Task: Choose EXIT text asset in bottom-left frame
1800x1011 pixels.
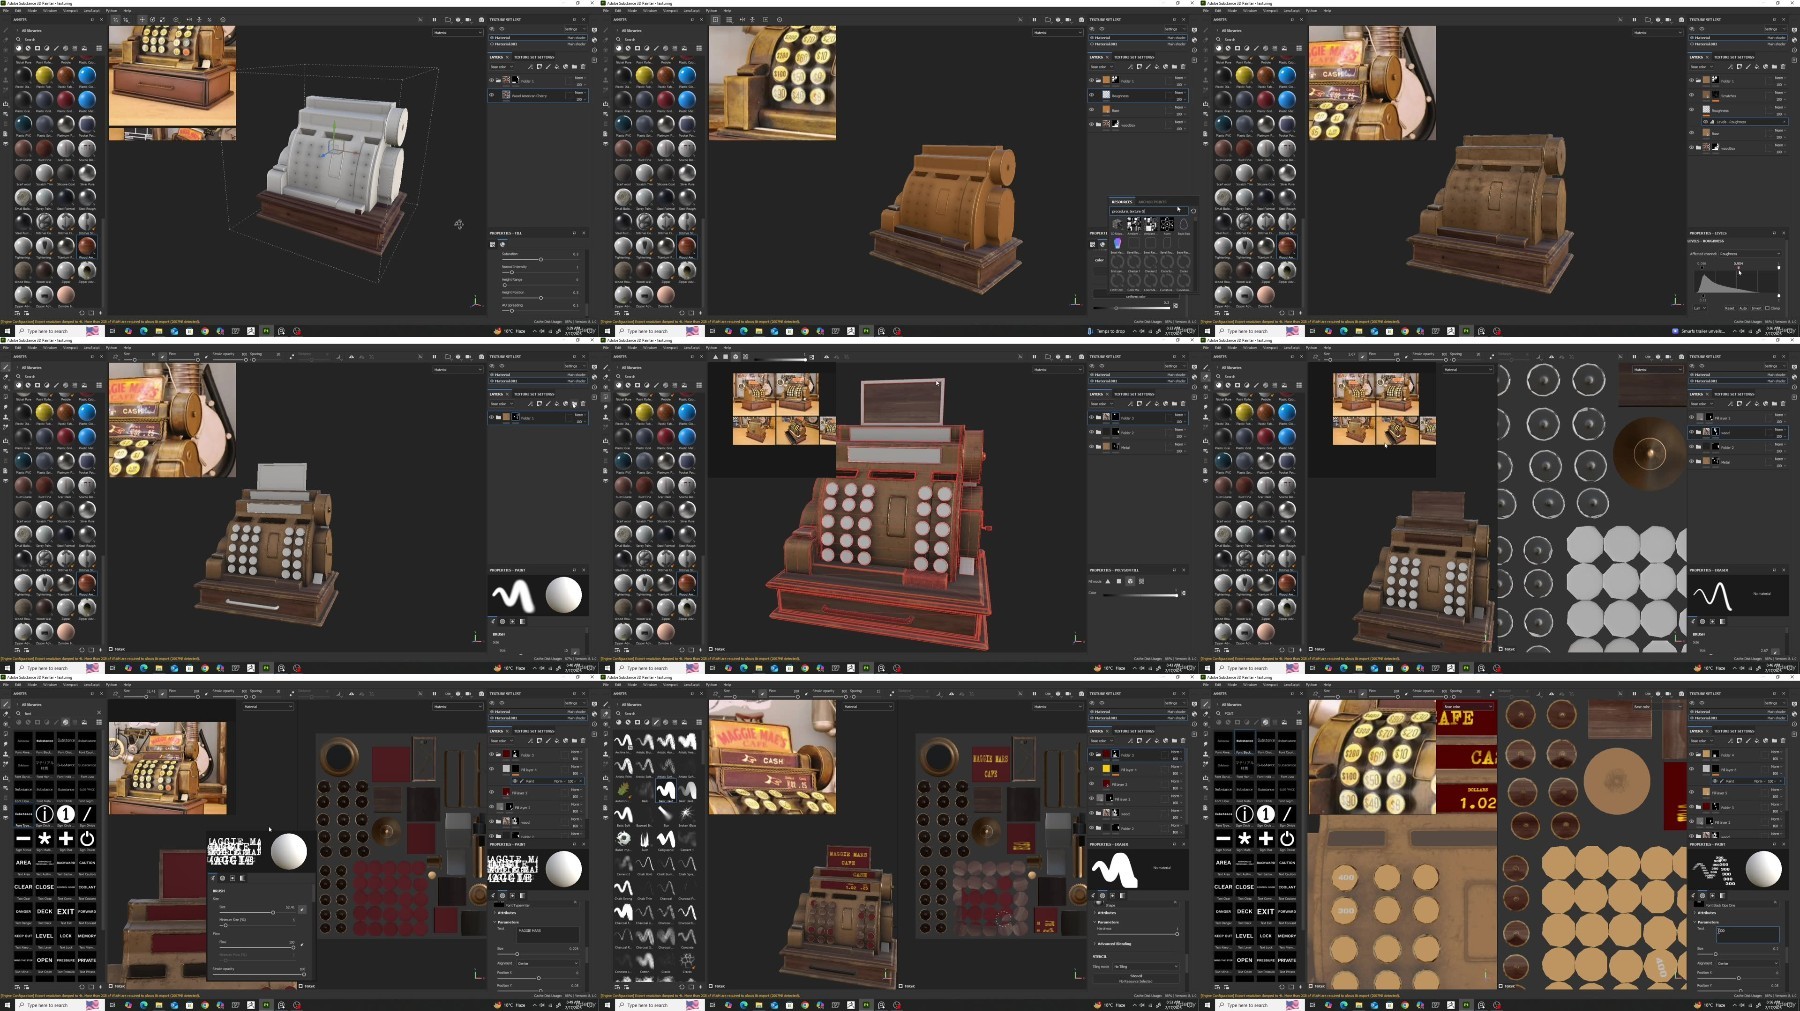Action: tap(66, 911)
